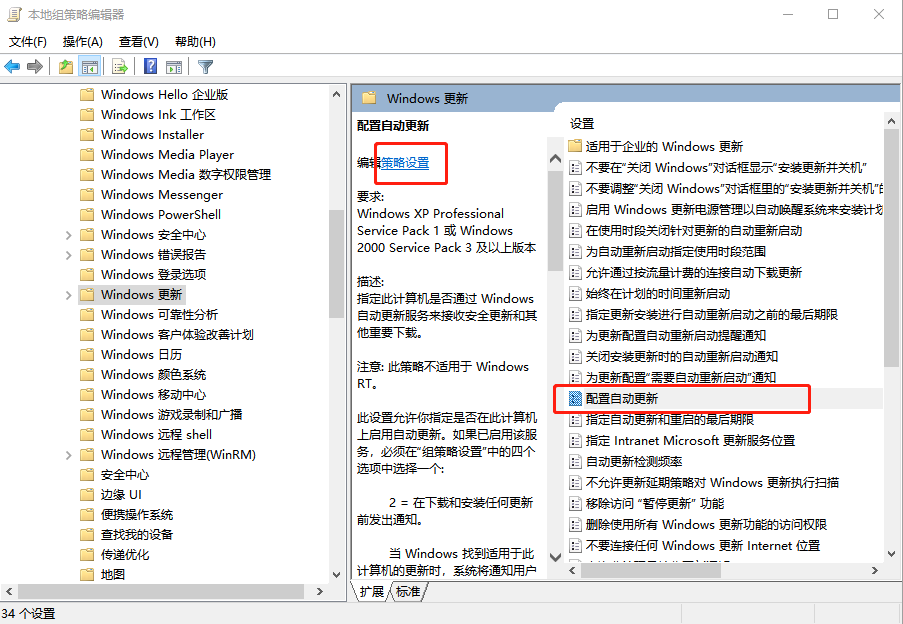Click the show properties window toolbar icon

pyautogui.click(x=172, y=67)
